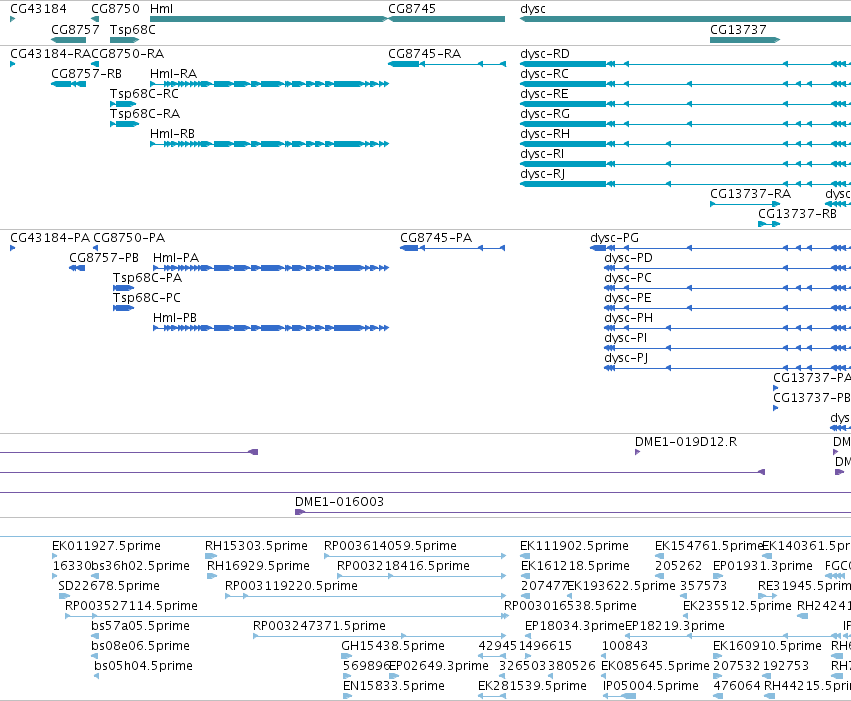This screenshot has width=851, height=701.
Task: Click CG13737-RA transcript
Action: tap(745, 204)
